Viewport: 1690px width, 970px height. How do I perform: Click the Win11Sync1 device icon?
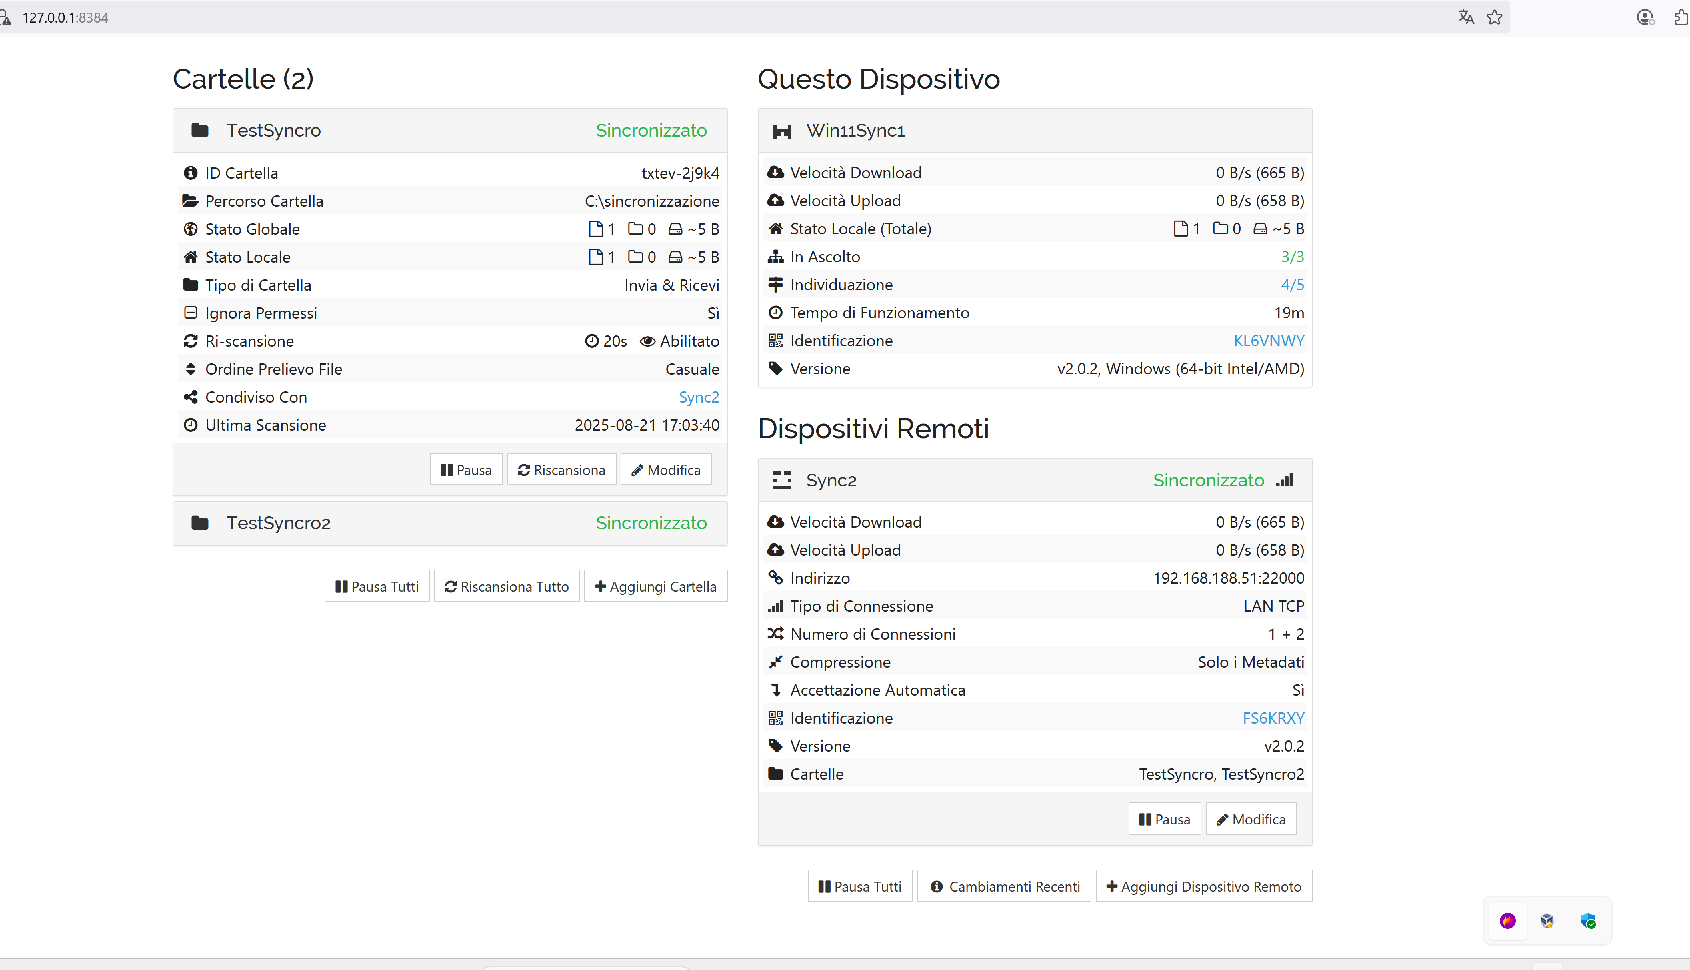click(782, 131)
